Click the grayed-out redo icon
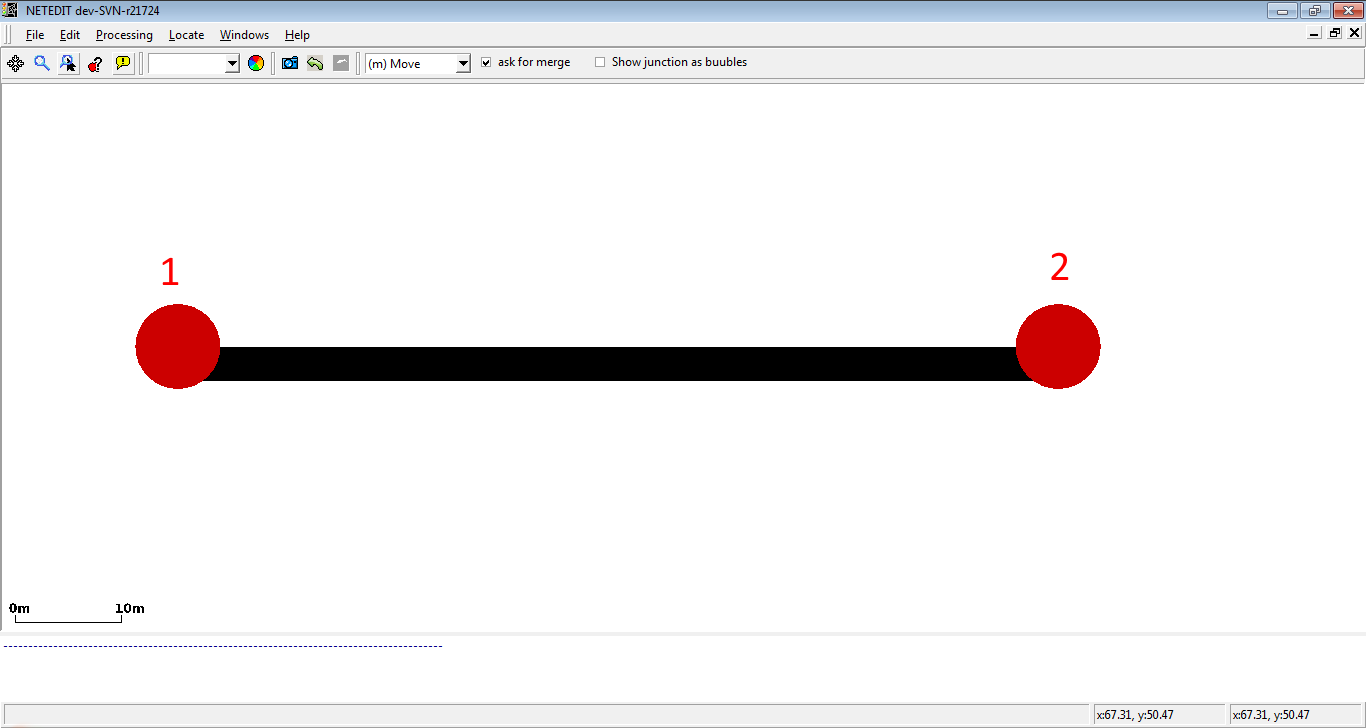 point(341,63)
